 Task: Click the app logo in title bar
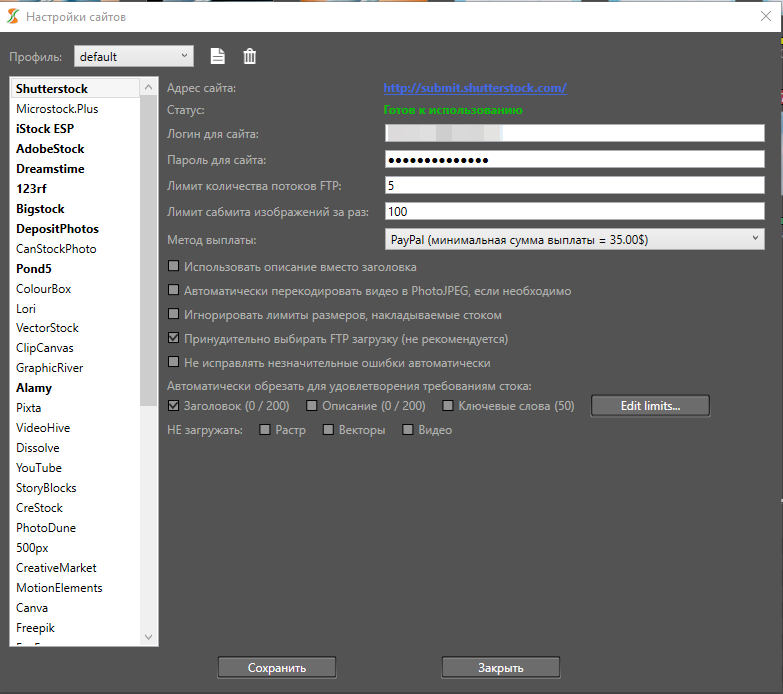point(13,16)
